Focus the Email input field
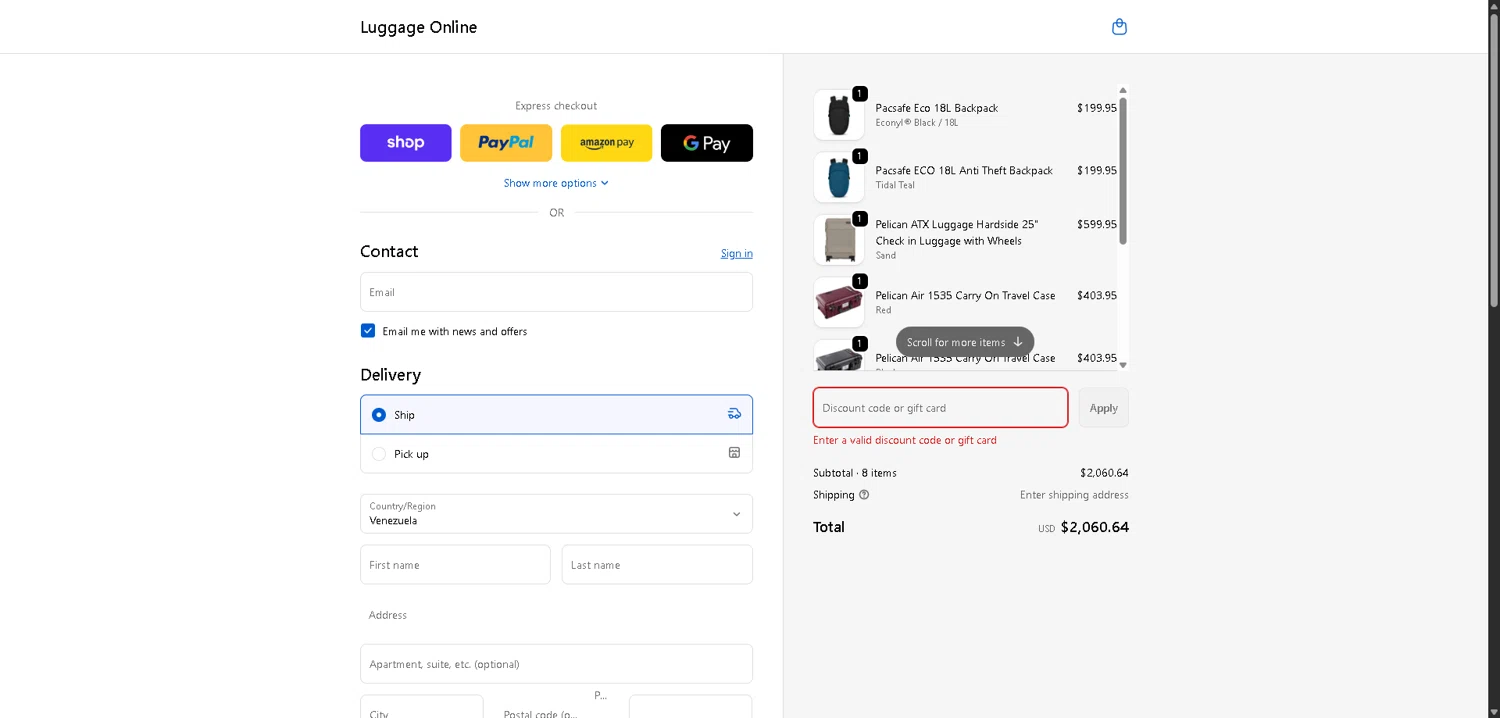 (x=556, y=292)
